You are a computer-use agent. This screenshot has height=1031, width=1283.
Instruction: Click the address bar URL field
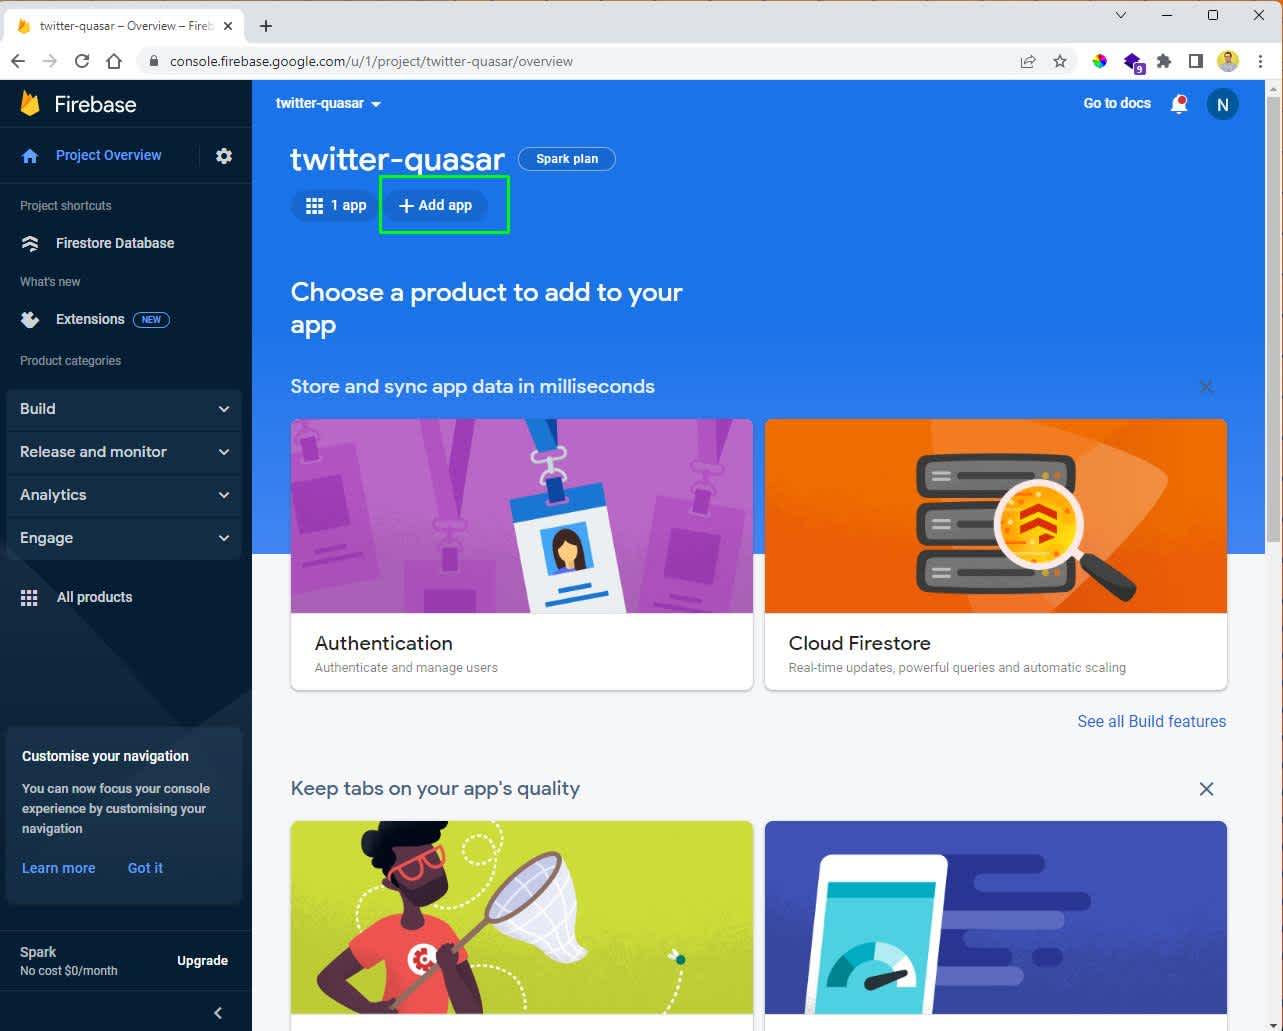[x=580, y=61]
